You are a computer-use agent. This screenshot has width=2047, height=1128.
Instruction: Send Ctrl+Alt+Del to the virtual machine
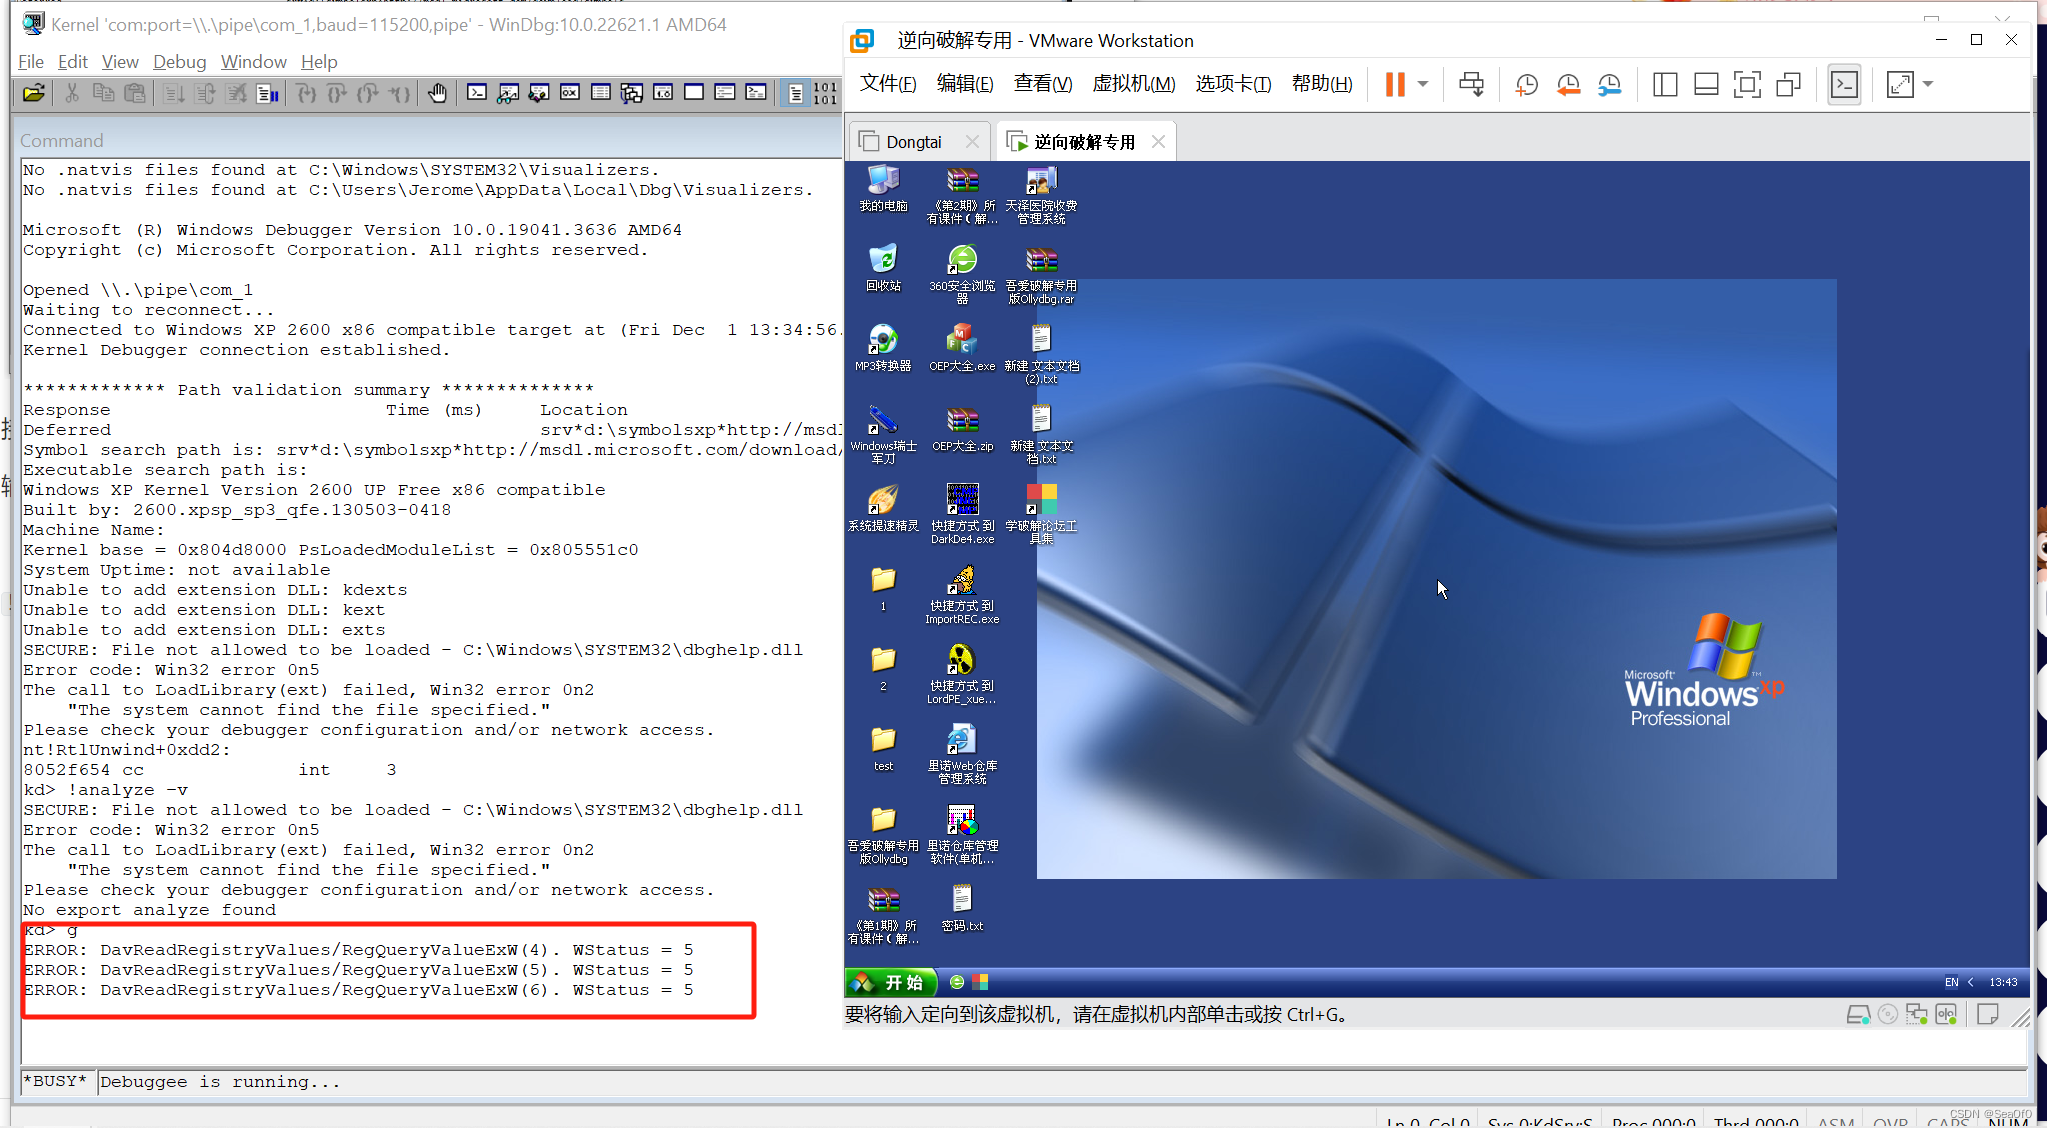[x=1471, y=84]
